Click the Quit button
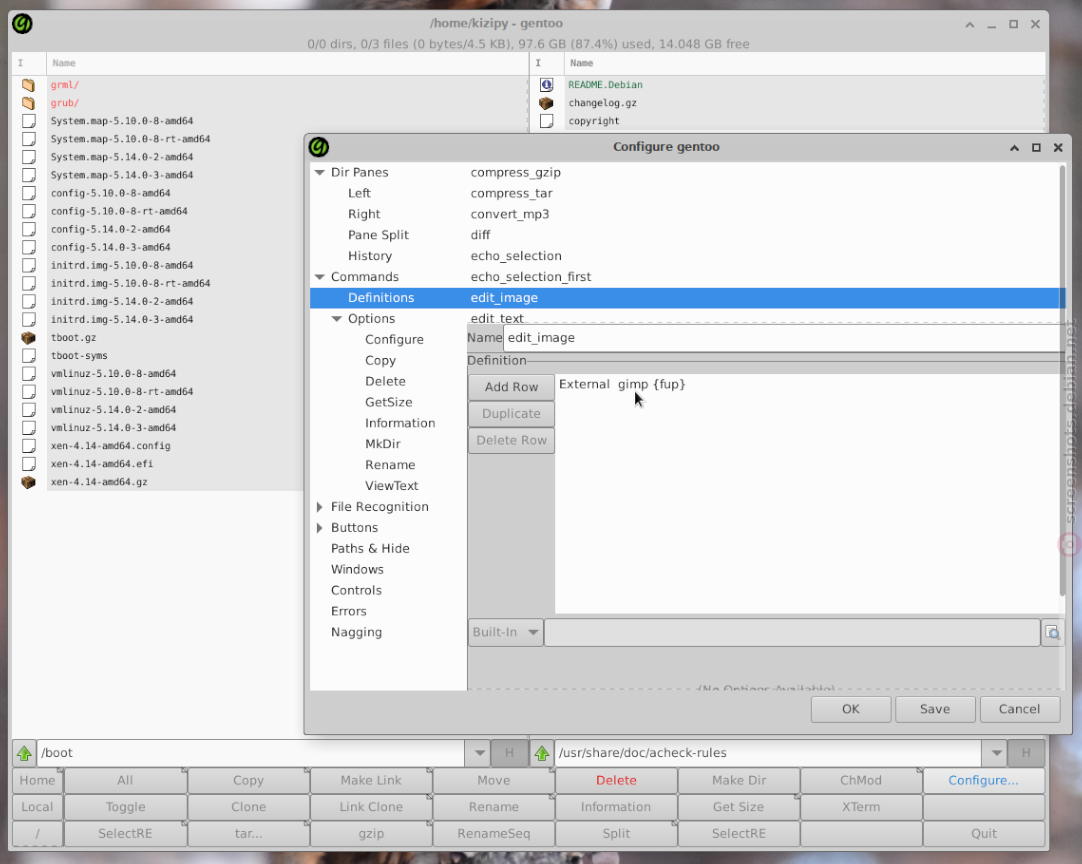 (x=983, y=834)
